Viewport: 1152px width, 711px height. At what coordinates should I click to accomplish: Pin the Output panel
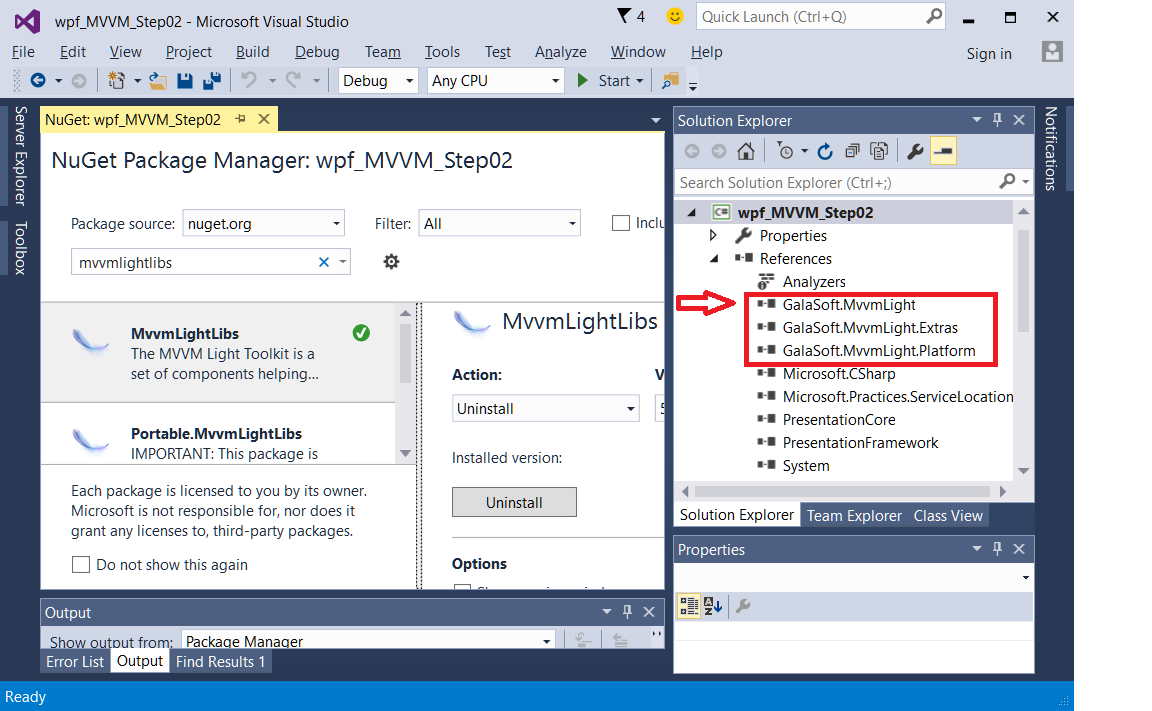pyautogui.click(x=627, y=611)
